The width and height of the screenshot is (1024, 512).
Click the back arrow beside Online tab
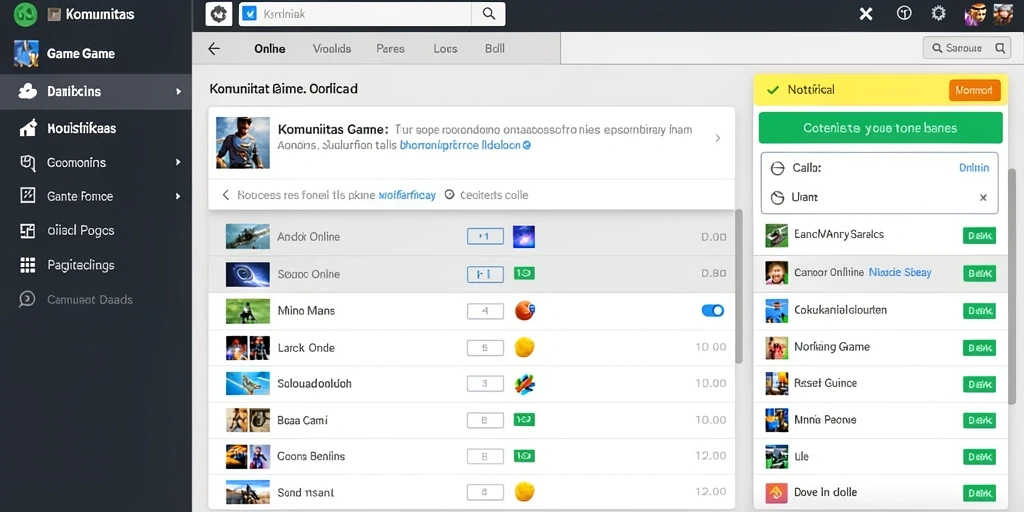[214, 48]
